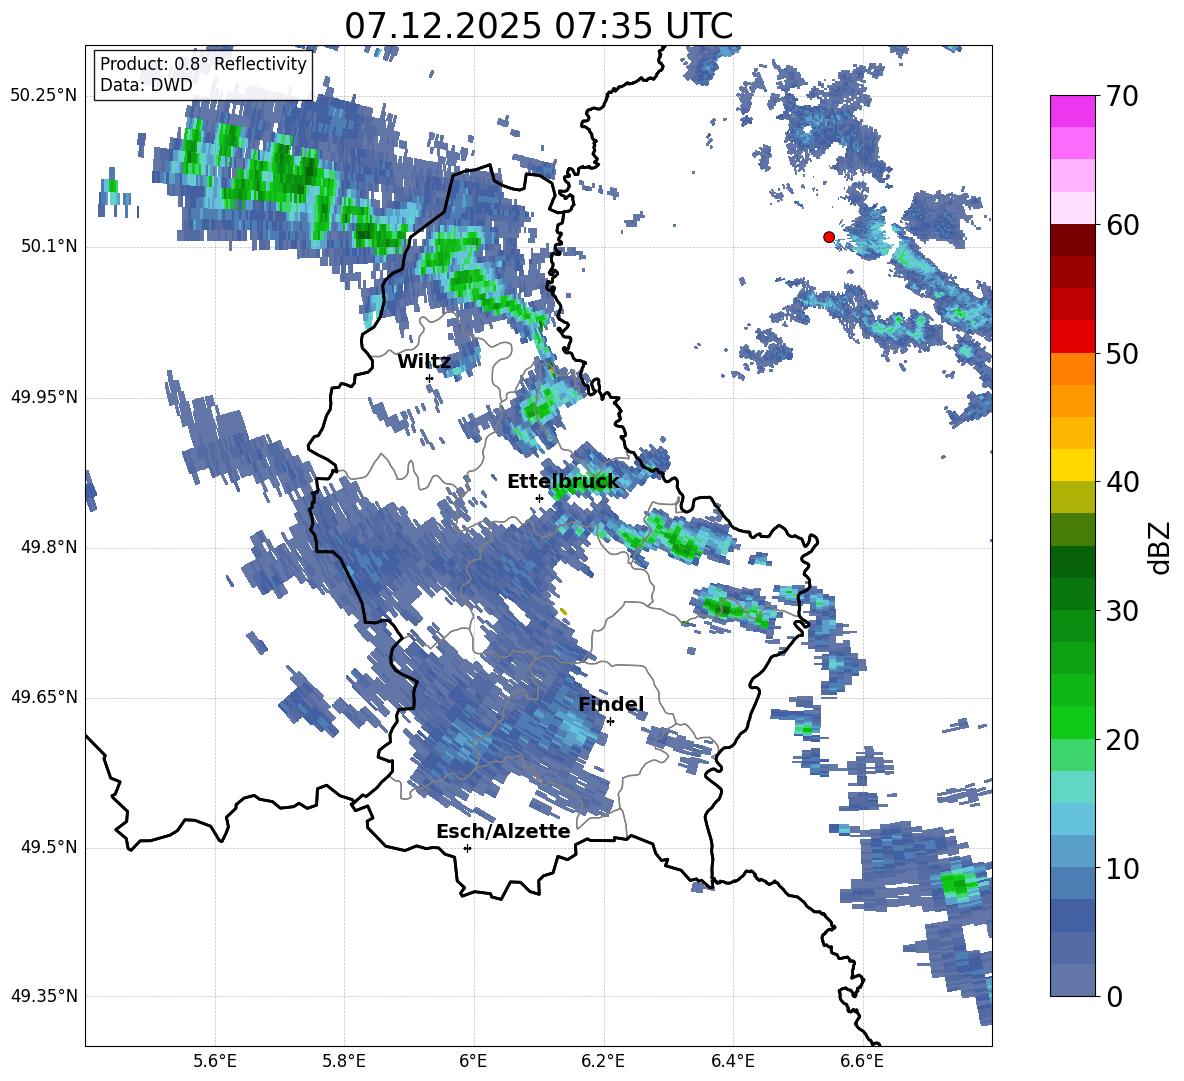1184x1081 pixels.
Task: Click the 50.25°N latitude label
Action: (44, 96)
